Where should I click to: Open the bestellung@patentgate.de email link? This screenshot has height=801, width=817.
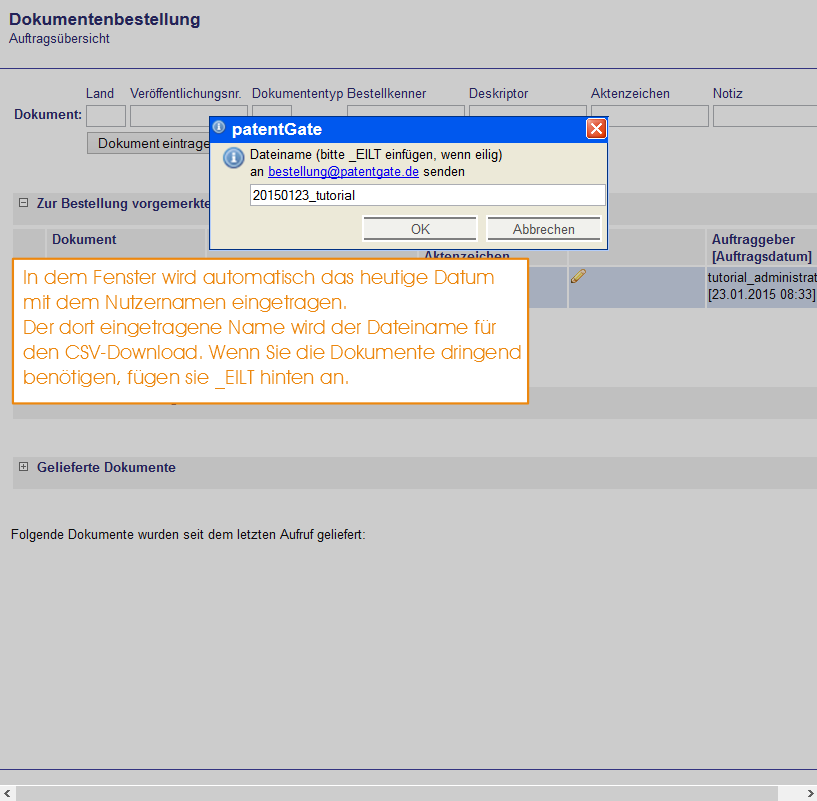[343, 171]
